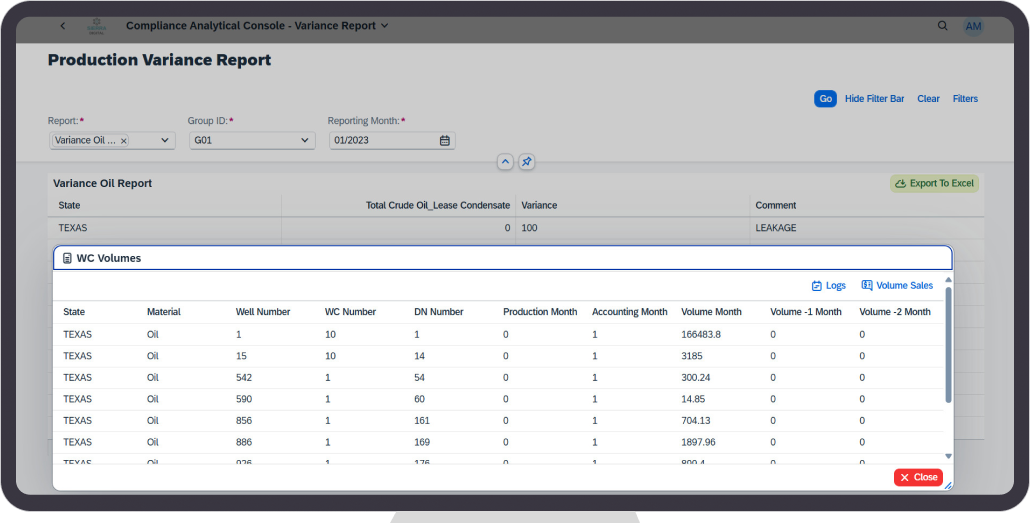
Task: Click the Volume Month column header
Action: coord(711,312)
